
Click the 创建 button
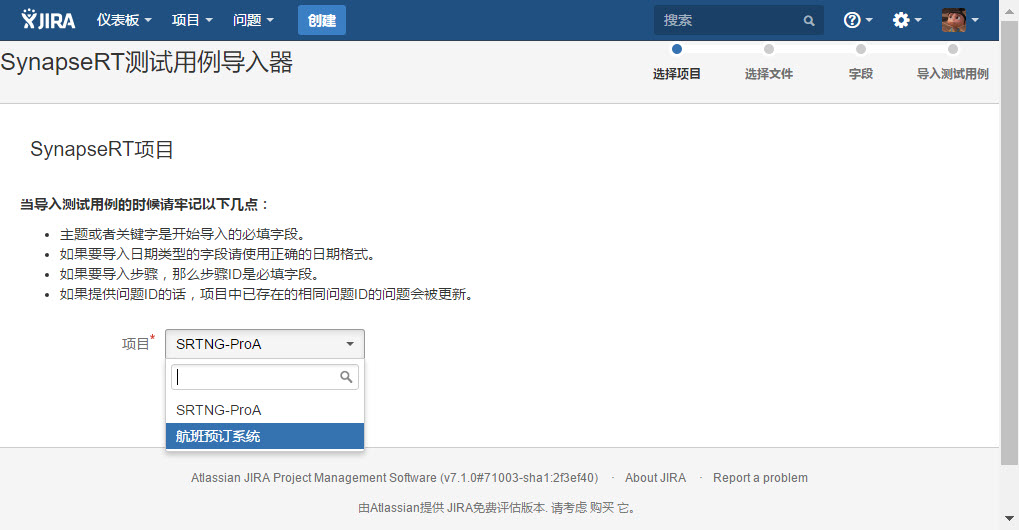click(x=322, y=20)
